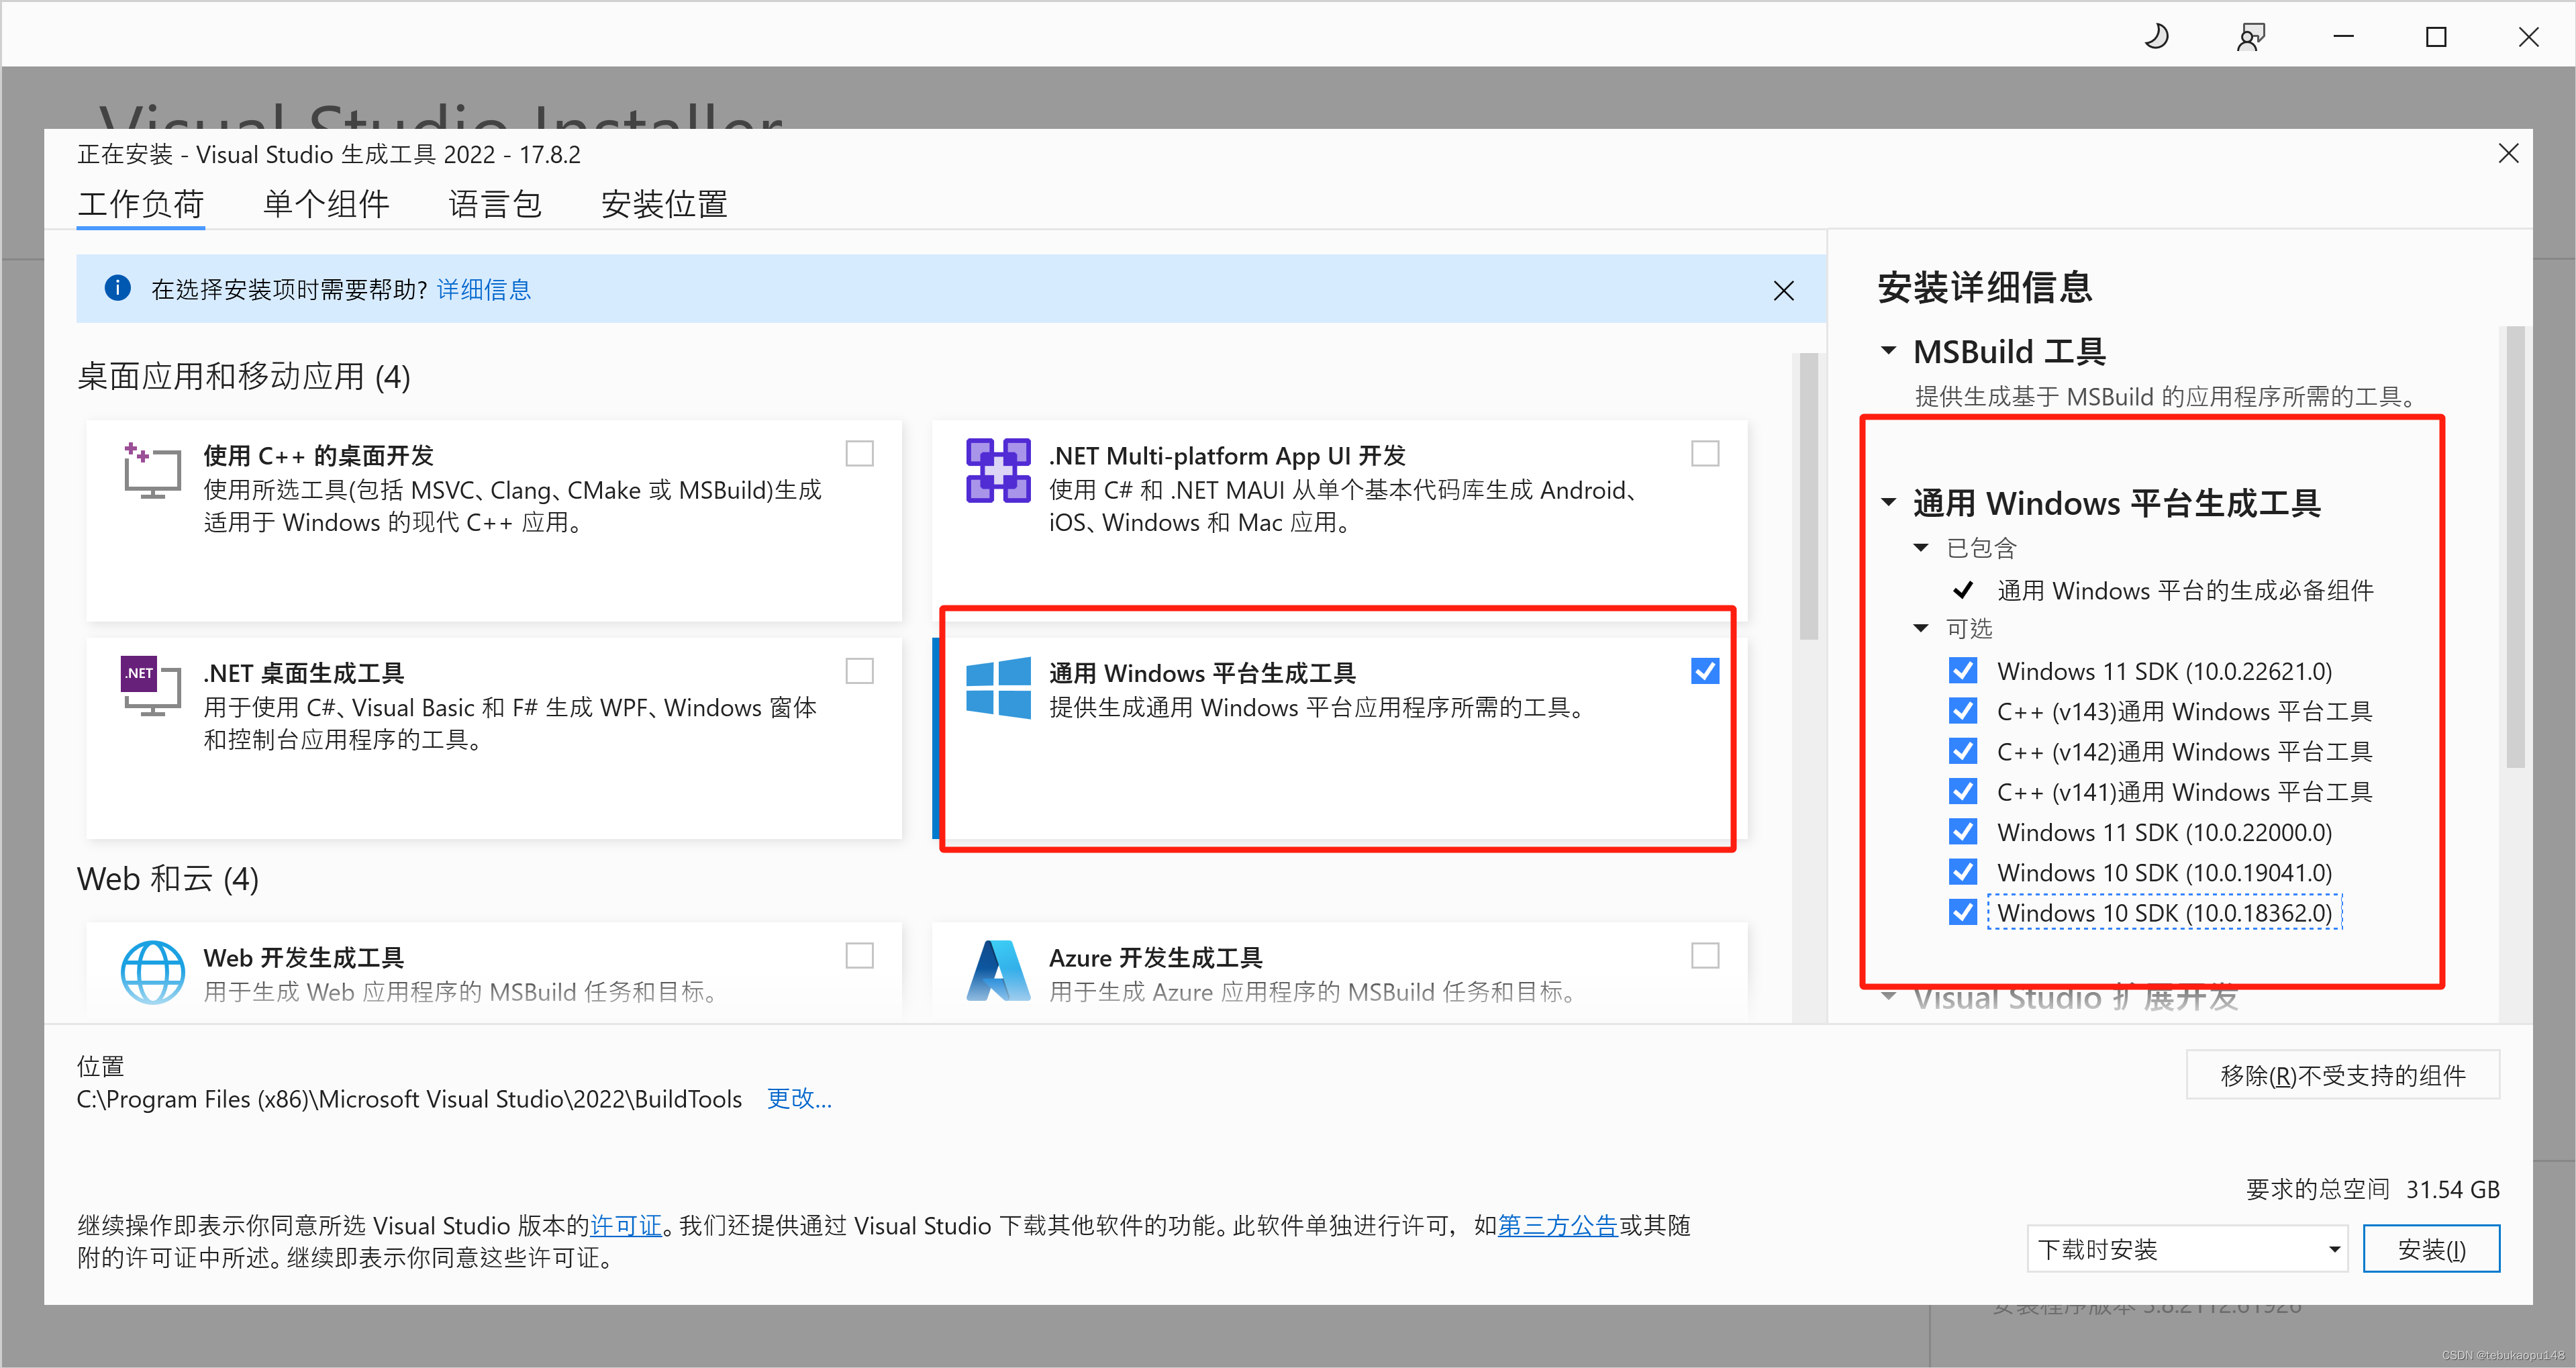Image resolution: width=2576 pixels, height=1368 pixels.
Task: Click the 通用 Windows 平台的生成必备组件 item
Action: pyautogui.click(x=2185, y=590)
